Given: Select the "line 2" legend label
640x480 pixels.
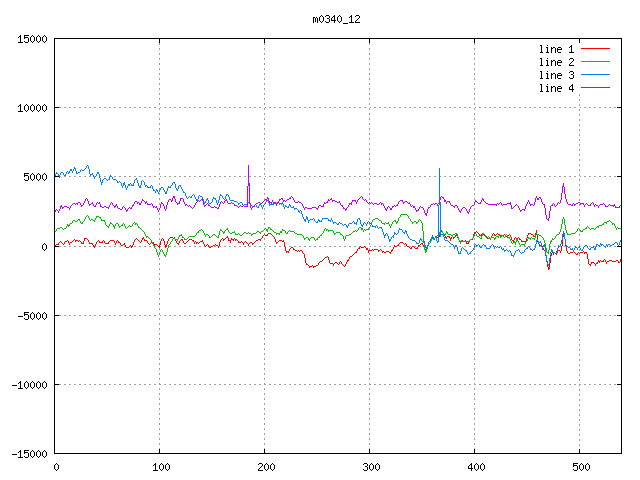Looking at the screenshot, I should pyautogui.click(x=557, y=62).
